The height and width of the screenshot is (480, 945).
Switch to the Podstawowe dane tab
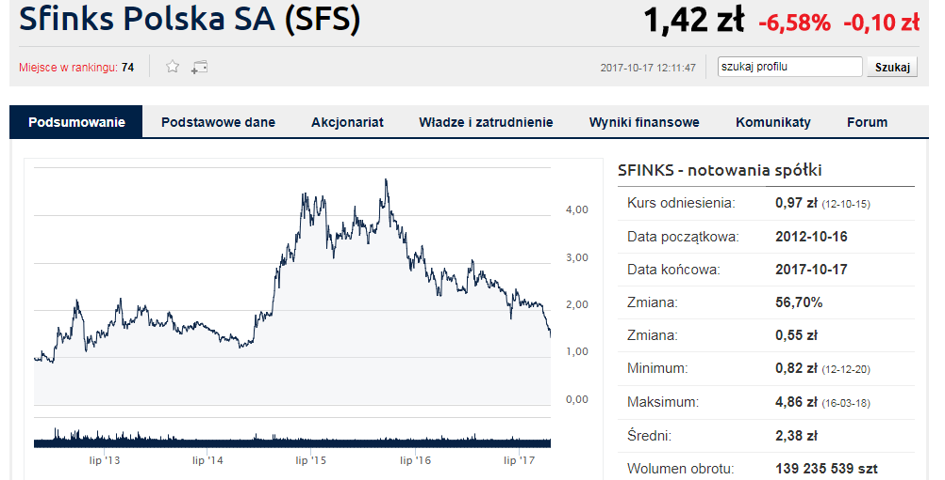tap(218, 122)
